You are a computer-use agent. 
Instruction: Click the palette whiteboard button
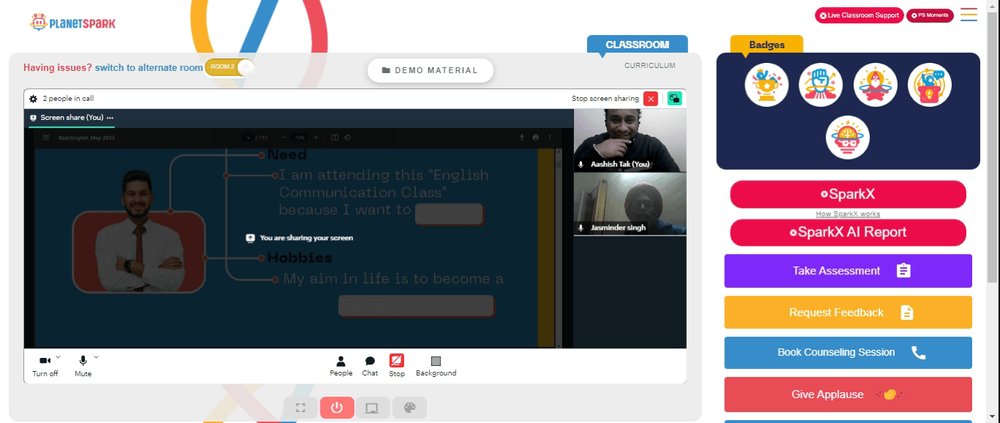(409, 408)
